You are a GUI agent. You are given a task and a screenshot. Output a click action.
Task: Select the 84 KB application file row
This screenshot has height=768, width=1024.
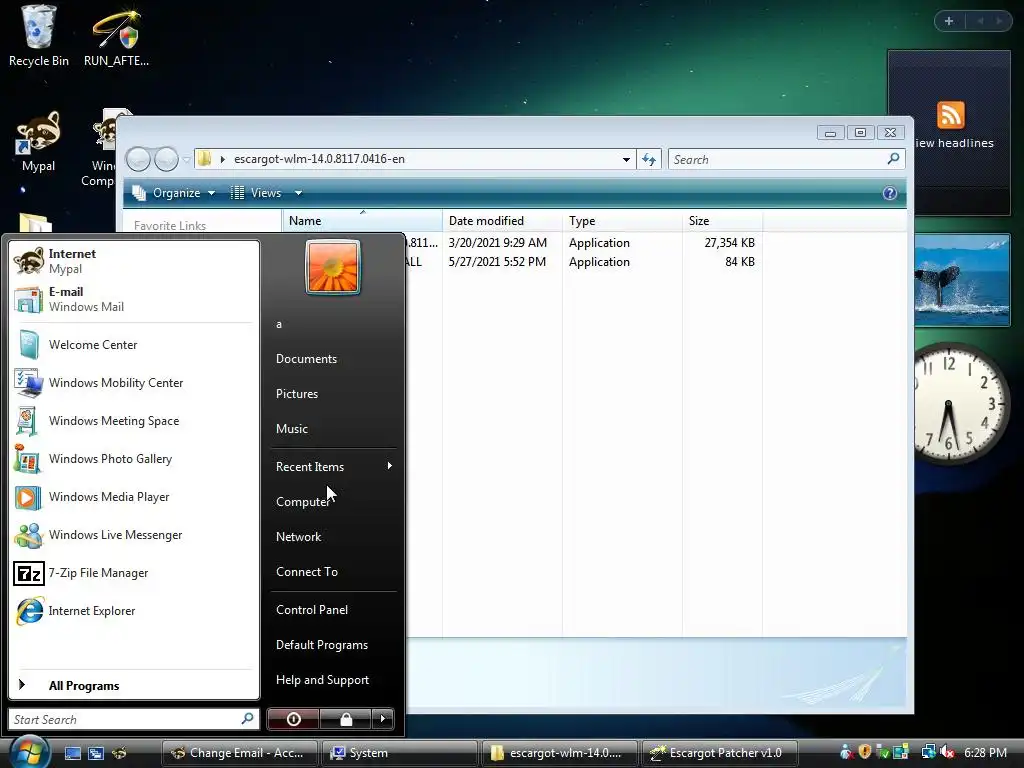583,262
